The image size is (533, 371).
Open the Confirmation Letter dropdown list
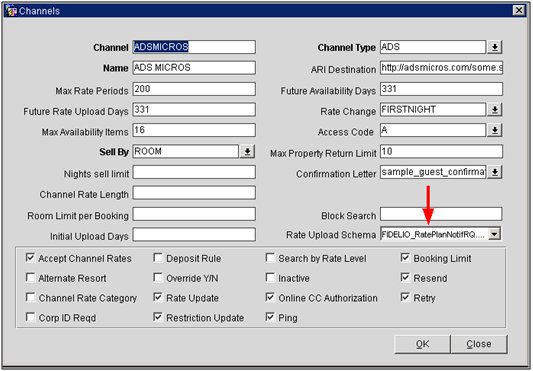click(x=495, y=172)
